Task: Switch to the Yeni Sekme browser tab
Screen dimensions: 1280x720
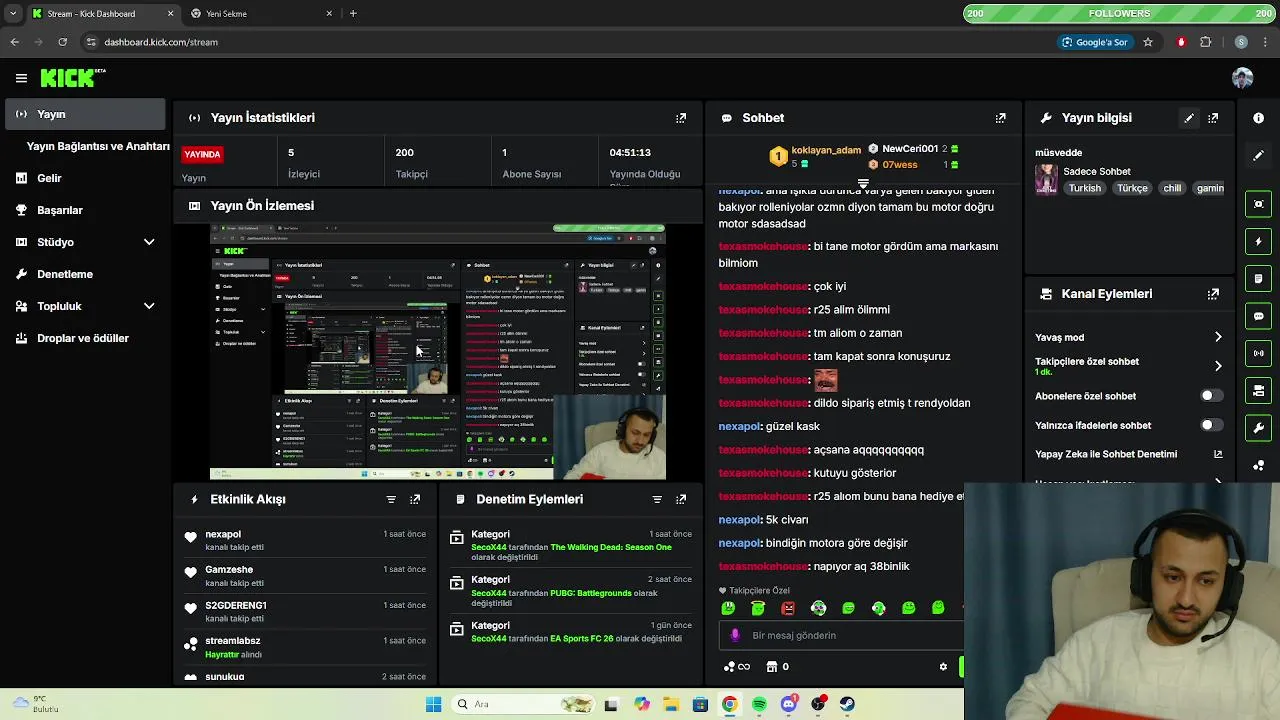Action: pos(260,13)
